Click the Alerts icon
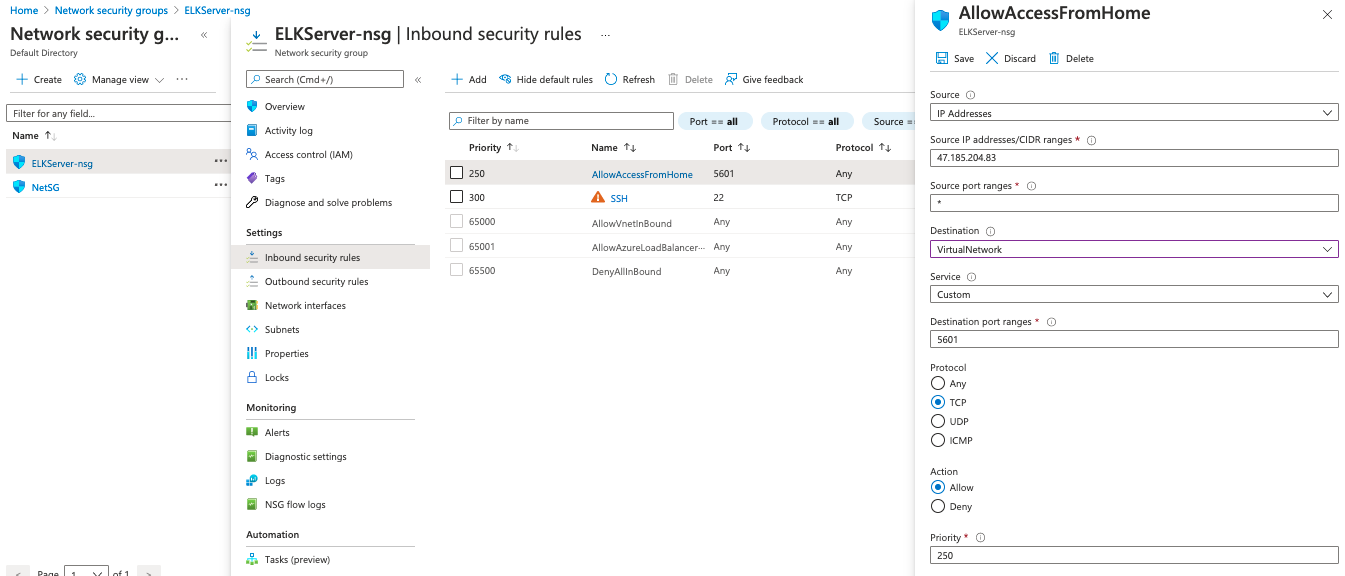This screenshot has width=1345, height=576. [x=252, y=432]
